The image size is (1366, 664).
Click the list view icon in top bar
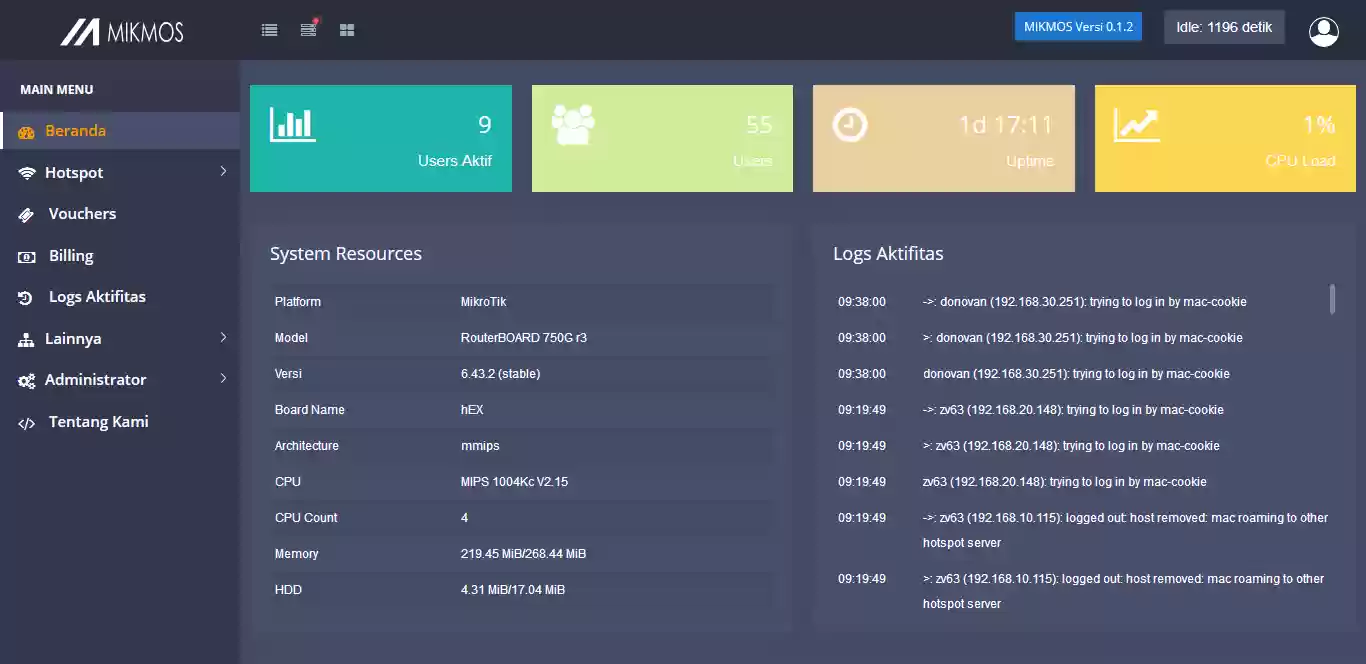tap(269, 30)
